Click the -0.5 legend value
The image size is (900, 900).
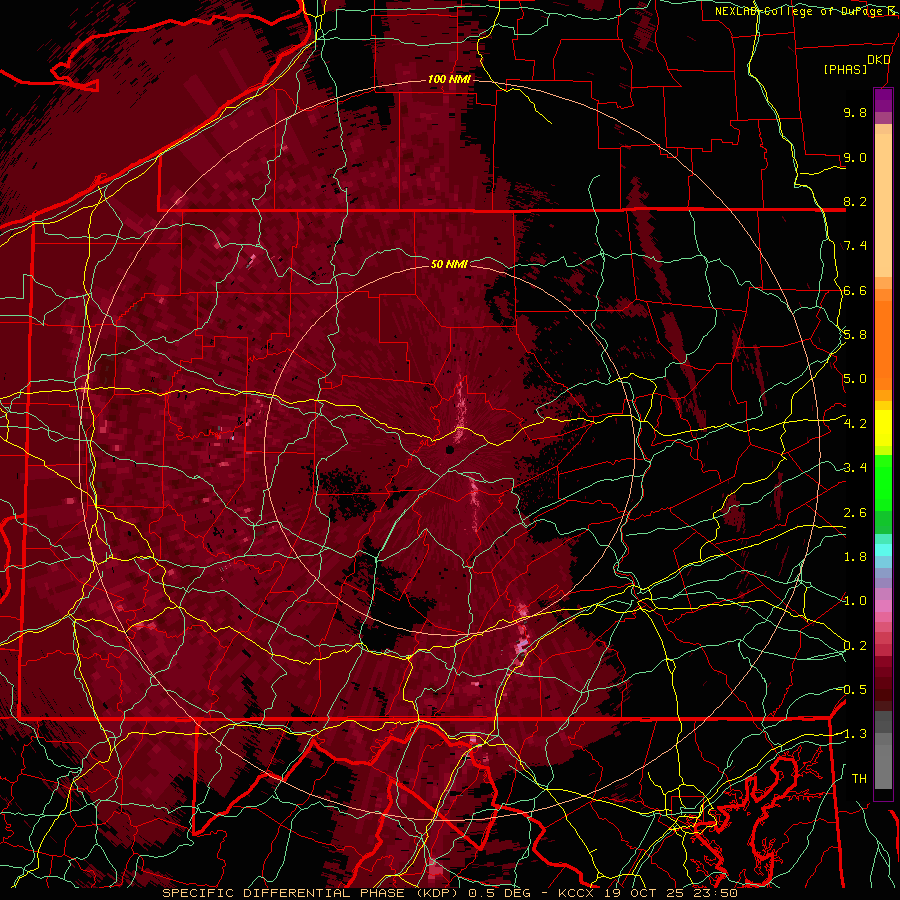853,690
